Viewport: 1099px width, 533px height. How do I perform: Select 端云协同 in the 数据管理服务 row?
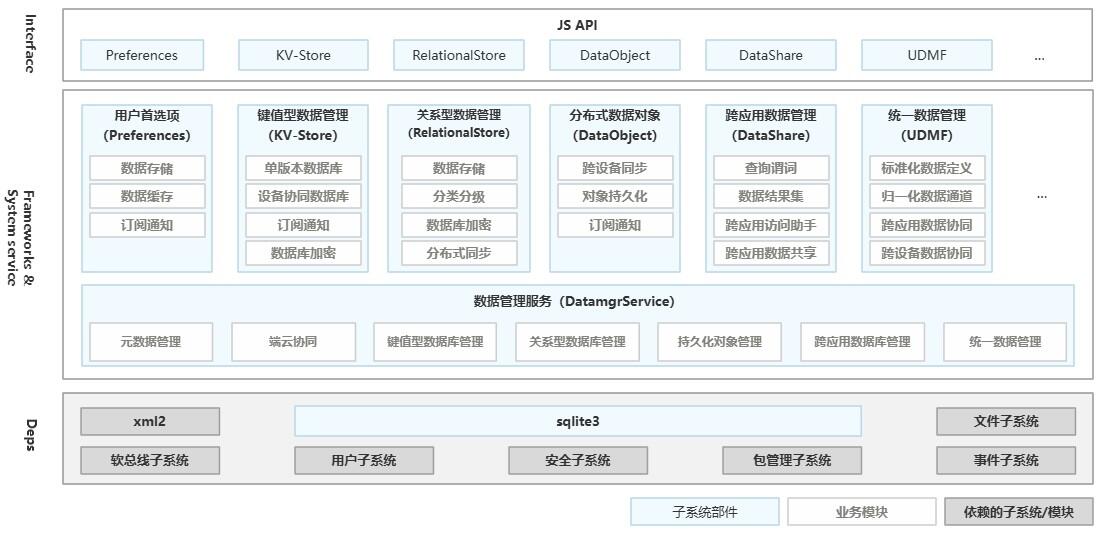(293, 341)
